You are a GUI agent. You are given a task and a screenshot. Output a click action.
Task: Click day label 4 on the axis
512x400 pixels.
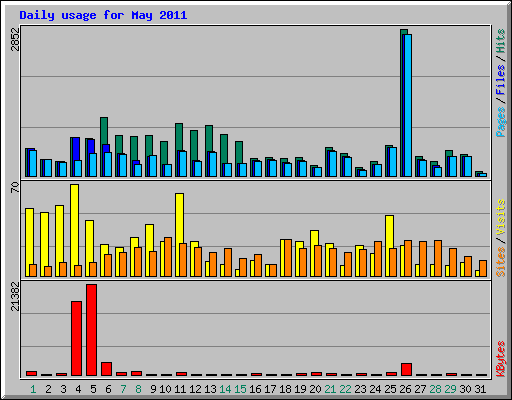click(78, 389)
